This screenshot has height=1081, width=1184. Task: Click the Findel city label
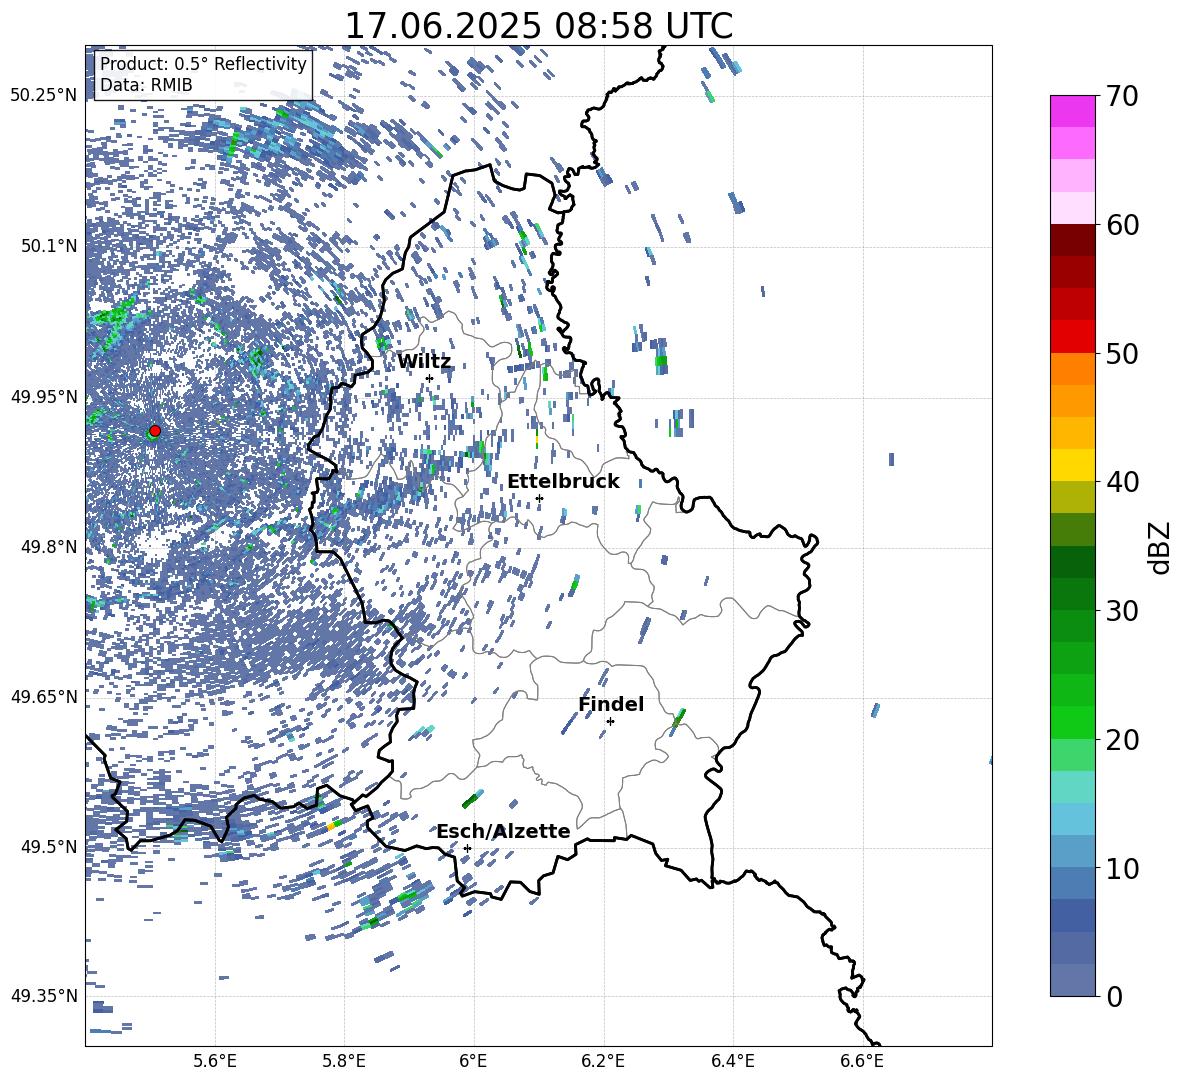tap(611, 704)
